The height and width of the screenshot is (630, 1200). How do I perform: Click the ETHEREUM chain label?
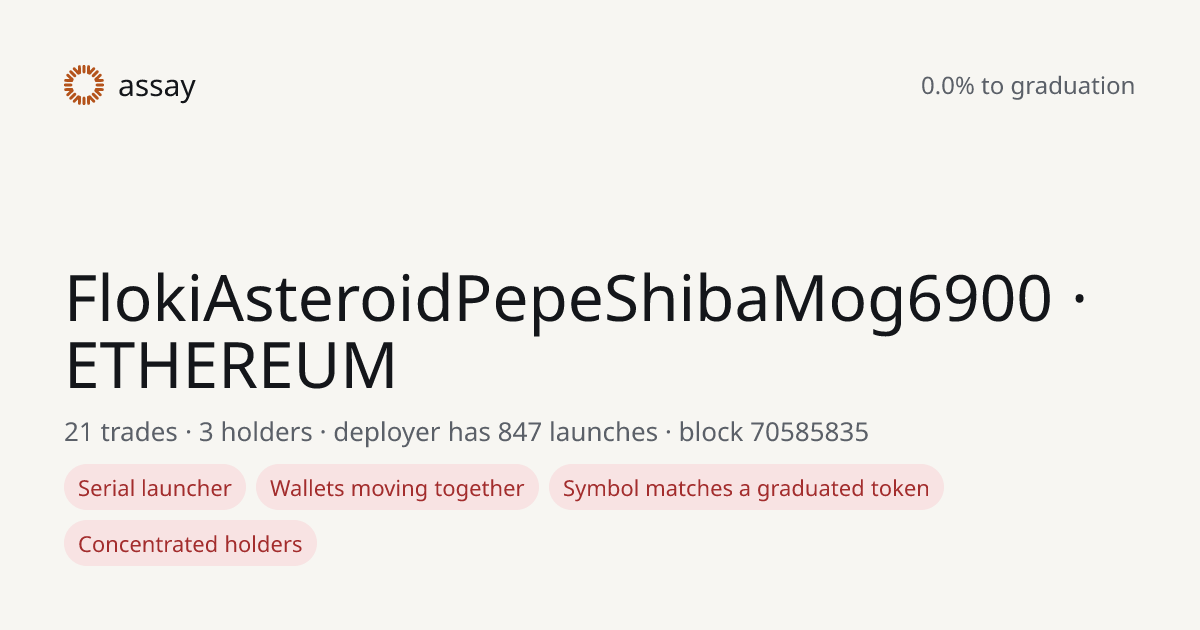231,366
